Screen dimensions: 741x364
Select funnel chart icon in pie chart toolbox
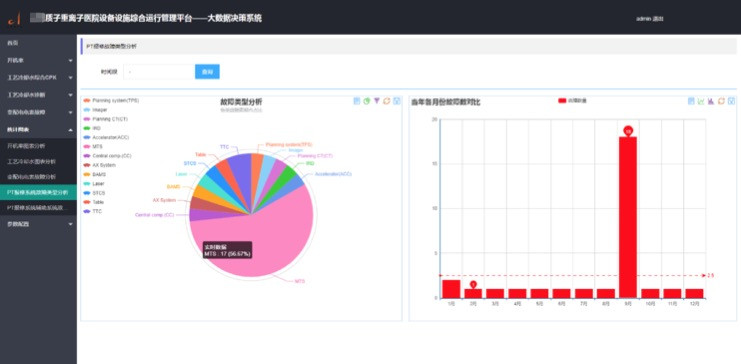point(377,101)
